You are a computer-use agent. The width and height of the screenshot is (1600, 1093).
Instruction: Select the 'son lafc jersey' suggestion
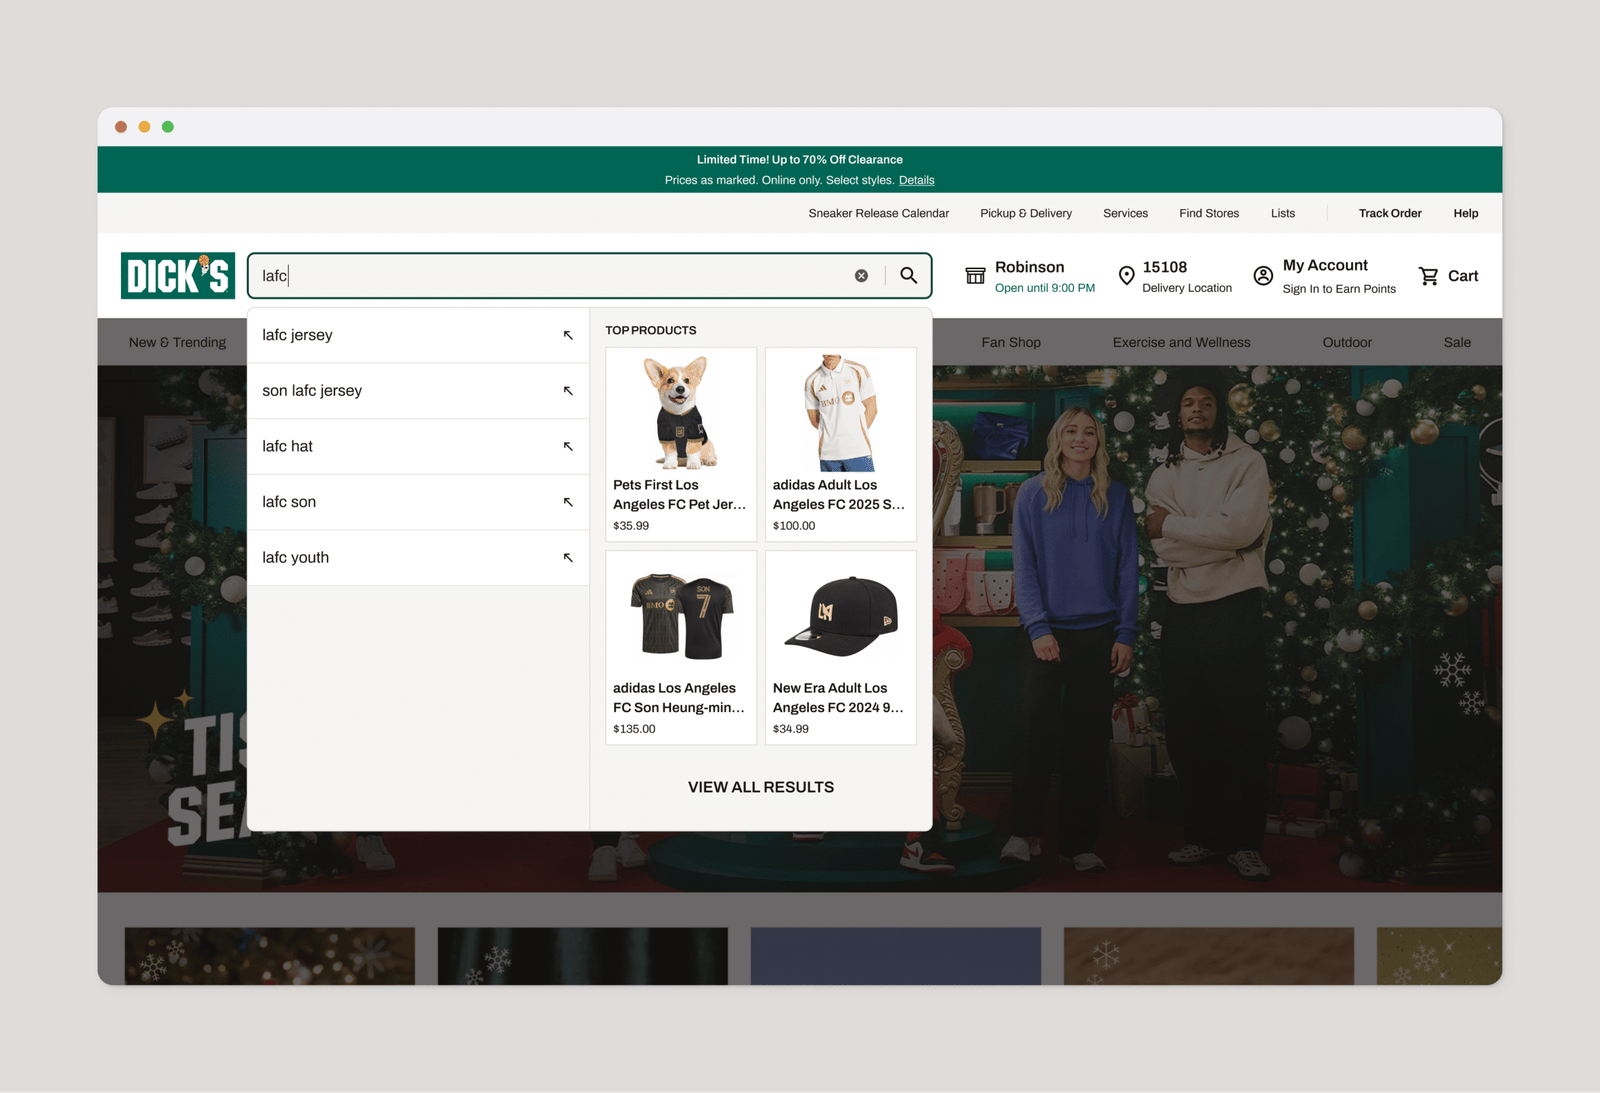pyautogui.click(x=312, y=391)
